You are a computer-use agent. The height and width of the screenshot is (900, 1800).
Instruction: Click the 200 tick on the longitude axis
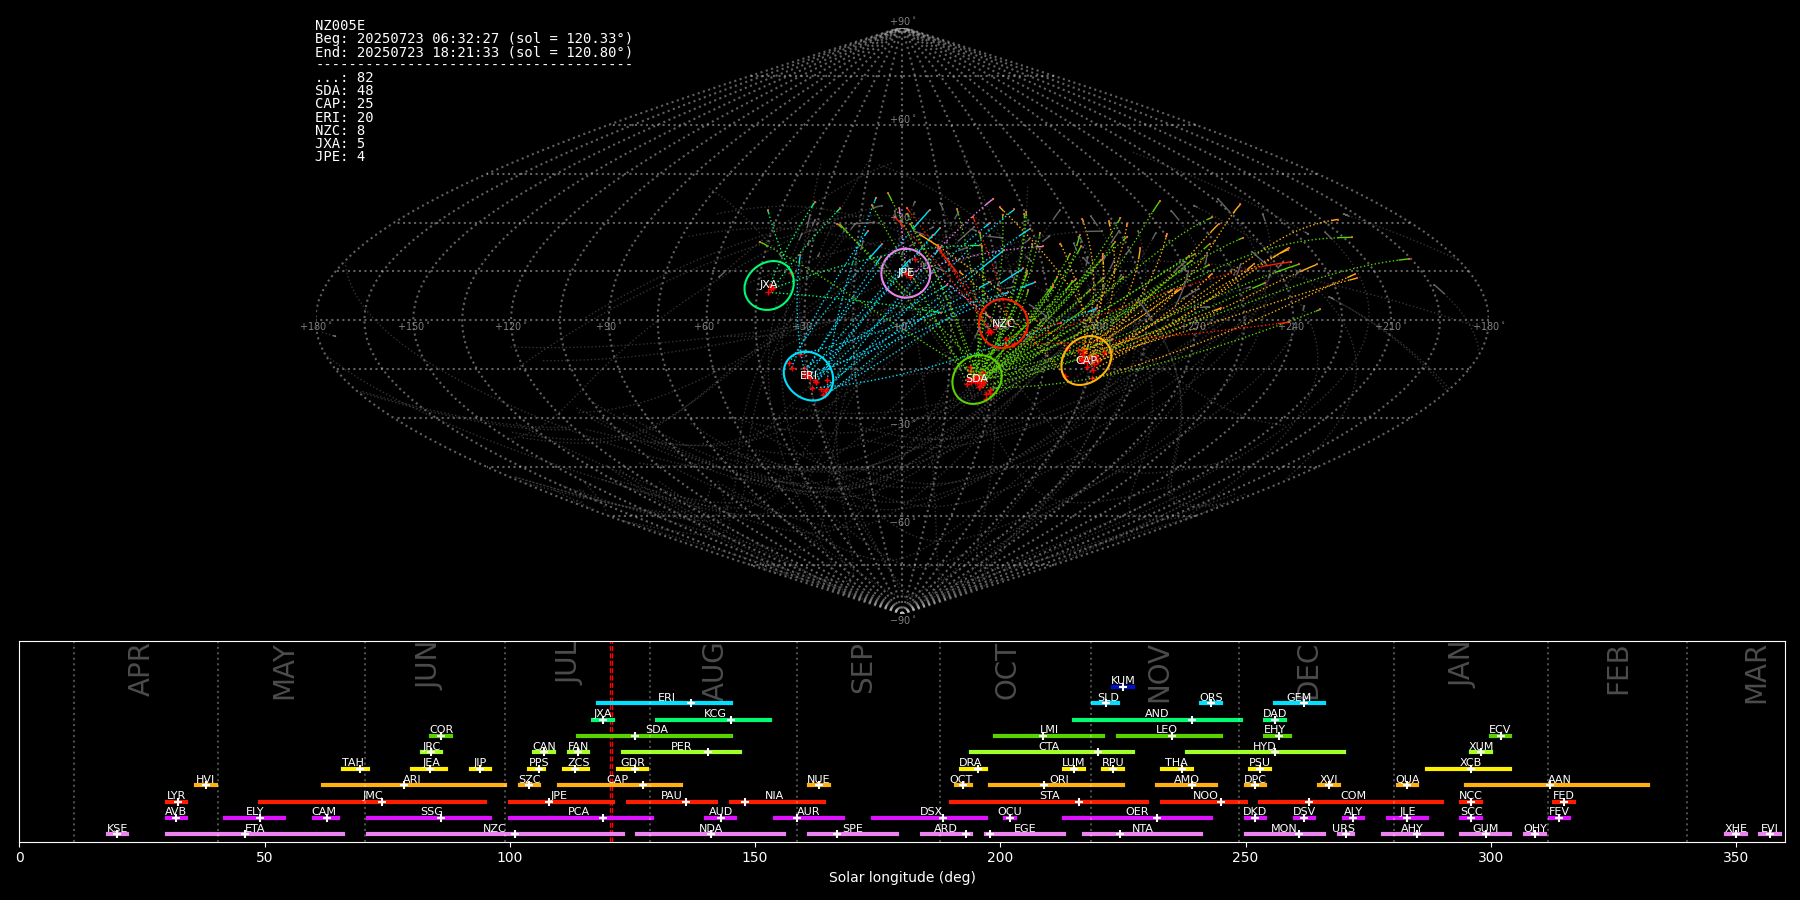pos(1000,857)
